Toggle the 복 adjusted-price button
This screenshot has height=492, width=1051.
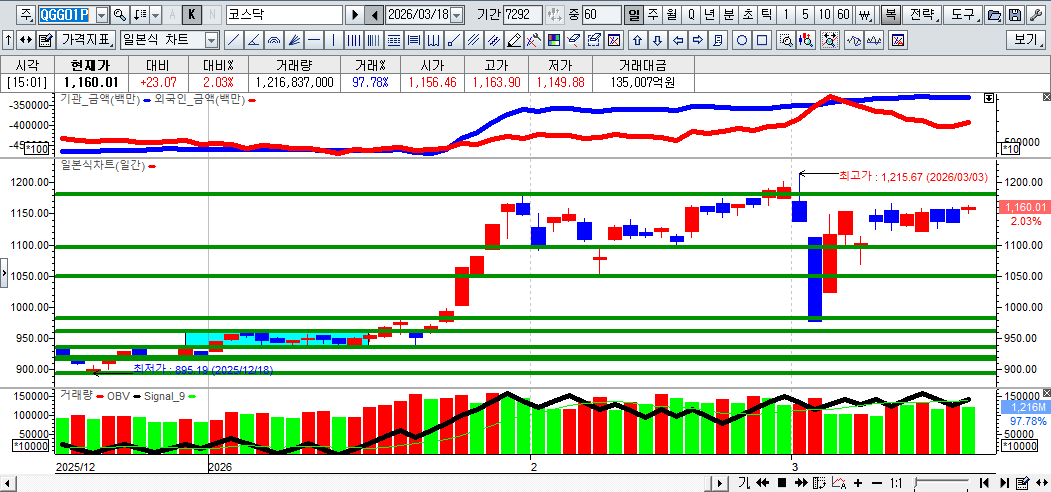tap(889, 15)
